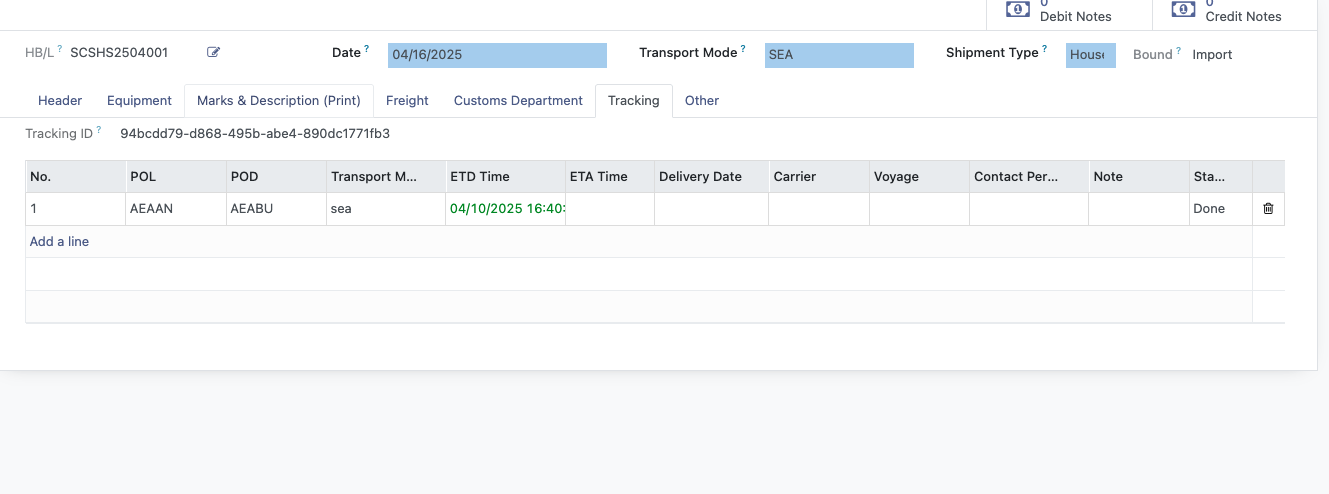Switch to the Equipment tab
Viewport: 1329px width, 494px height.
[x=140, y=100]
